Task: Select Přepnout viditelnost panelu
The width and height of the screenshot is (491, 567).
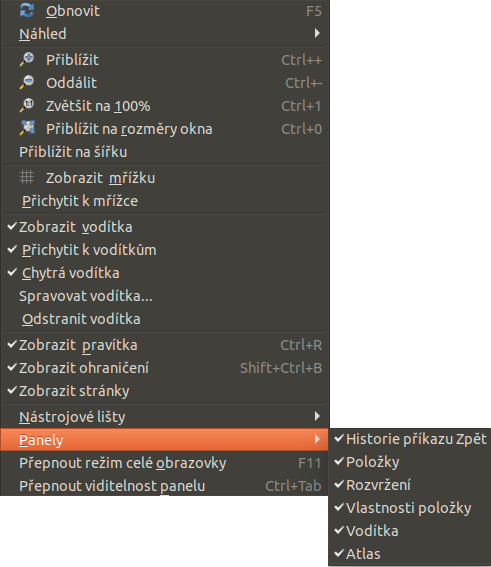Action: (x=165, y=486)
